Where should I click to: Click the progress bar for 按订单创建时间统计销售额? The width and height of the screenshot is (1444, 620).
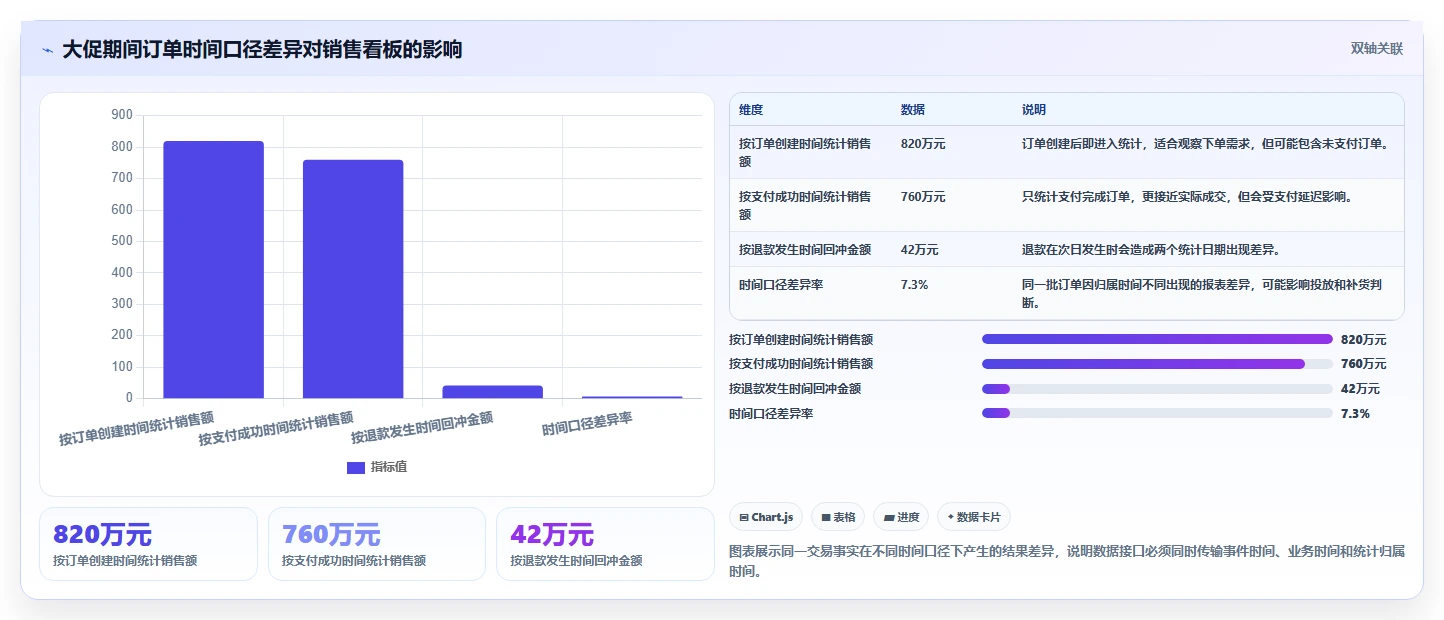click(x=1157, y=339)
